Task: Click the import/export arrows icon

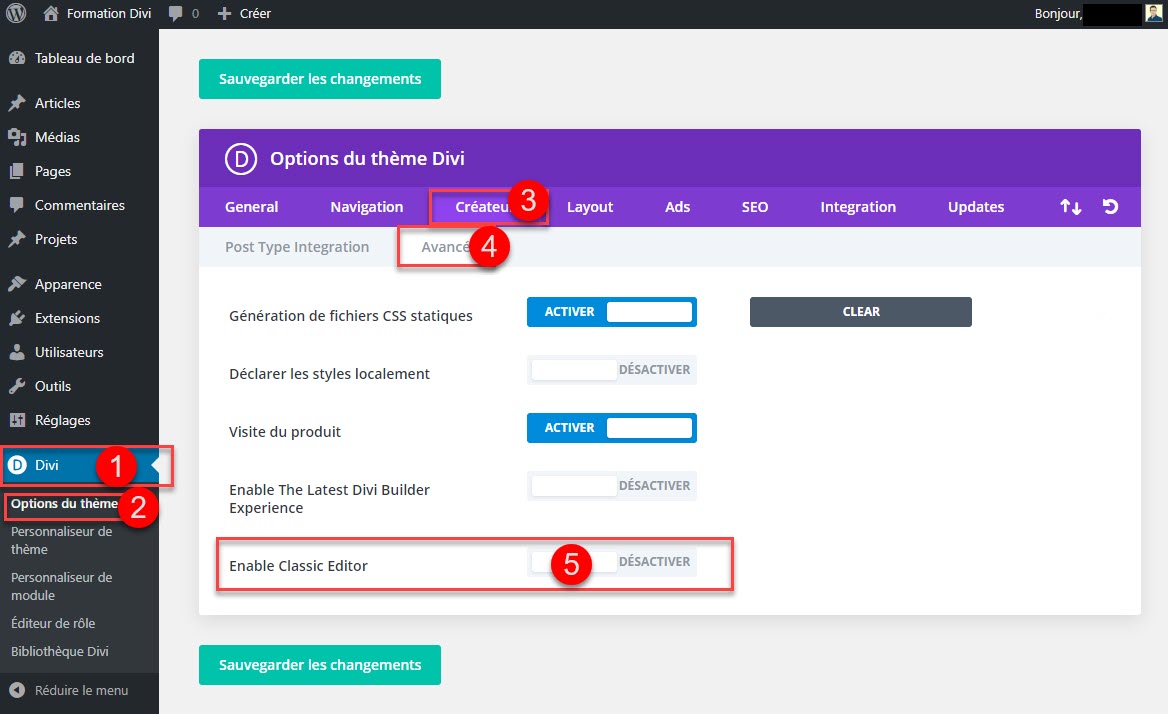Action: (x=1071, y=207)
